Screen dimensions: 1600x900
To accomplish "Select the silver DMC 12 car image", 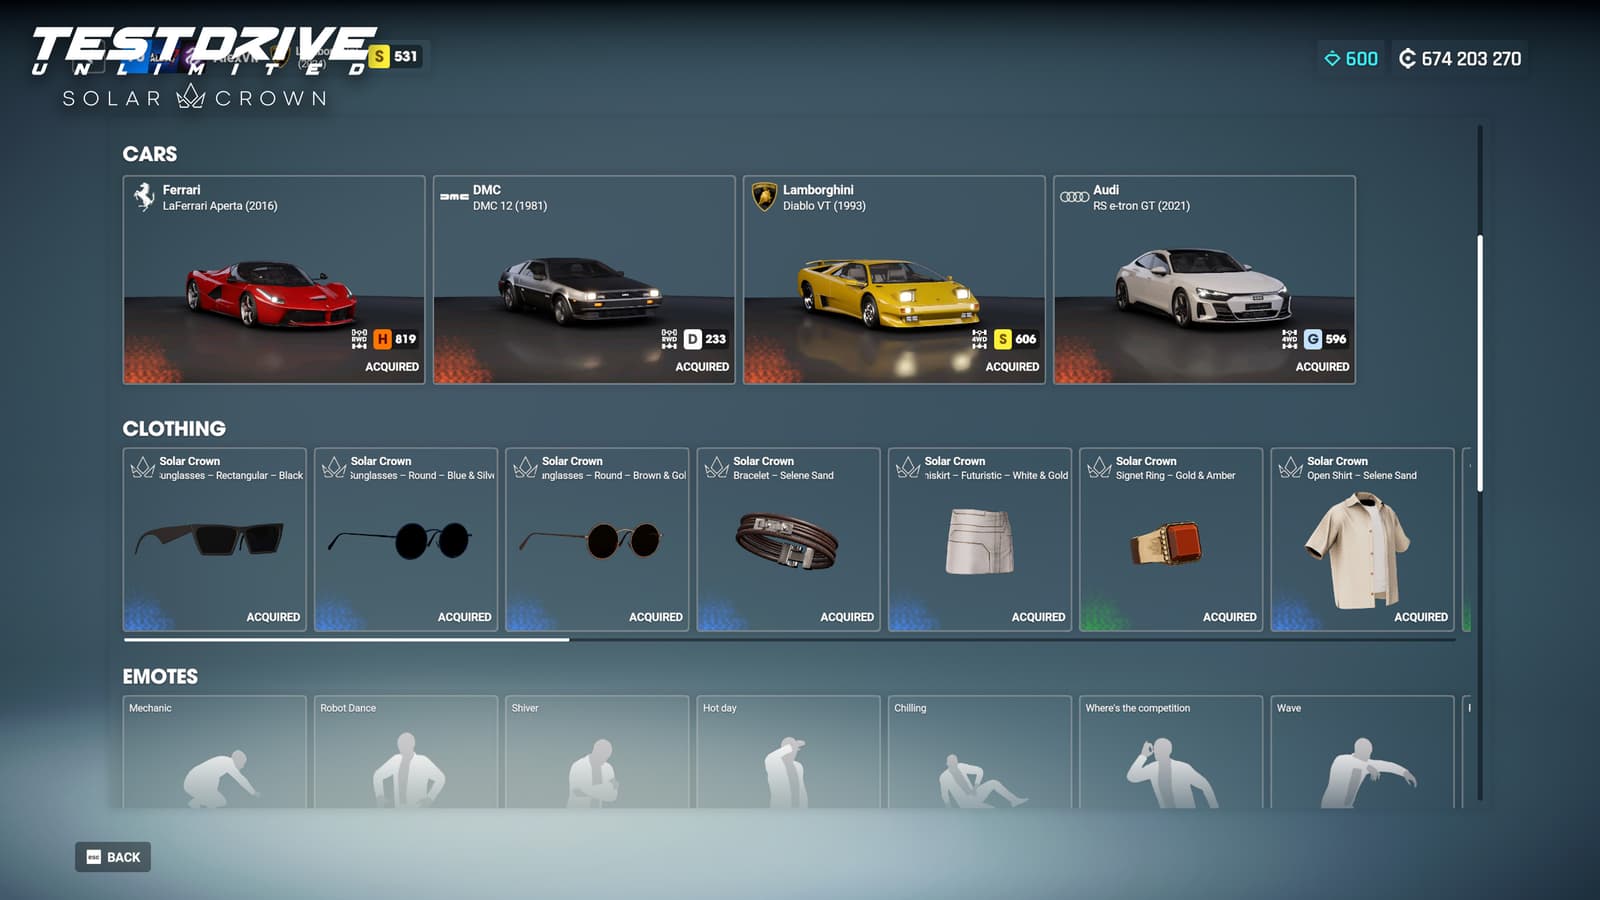I will (580, 290).
